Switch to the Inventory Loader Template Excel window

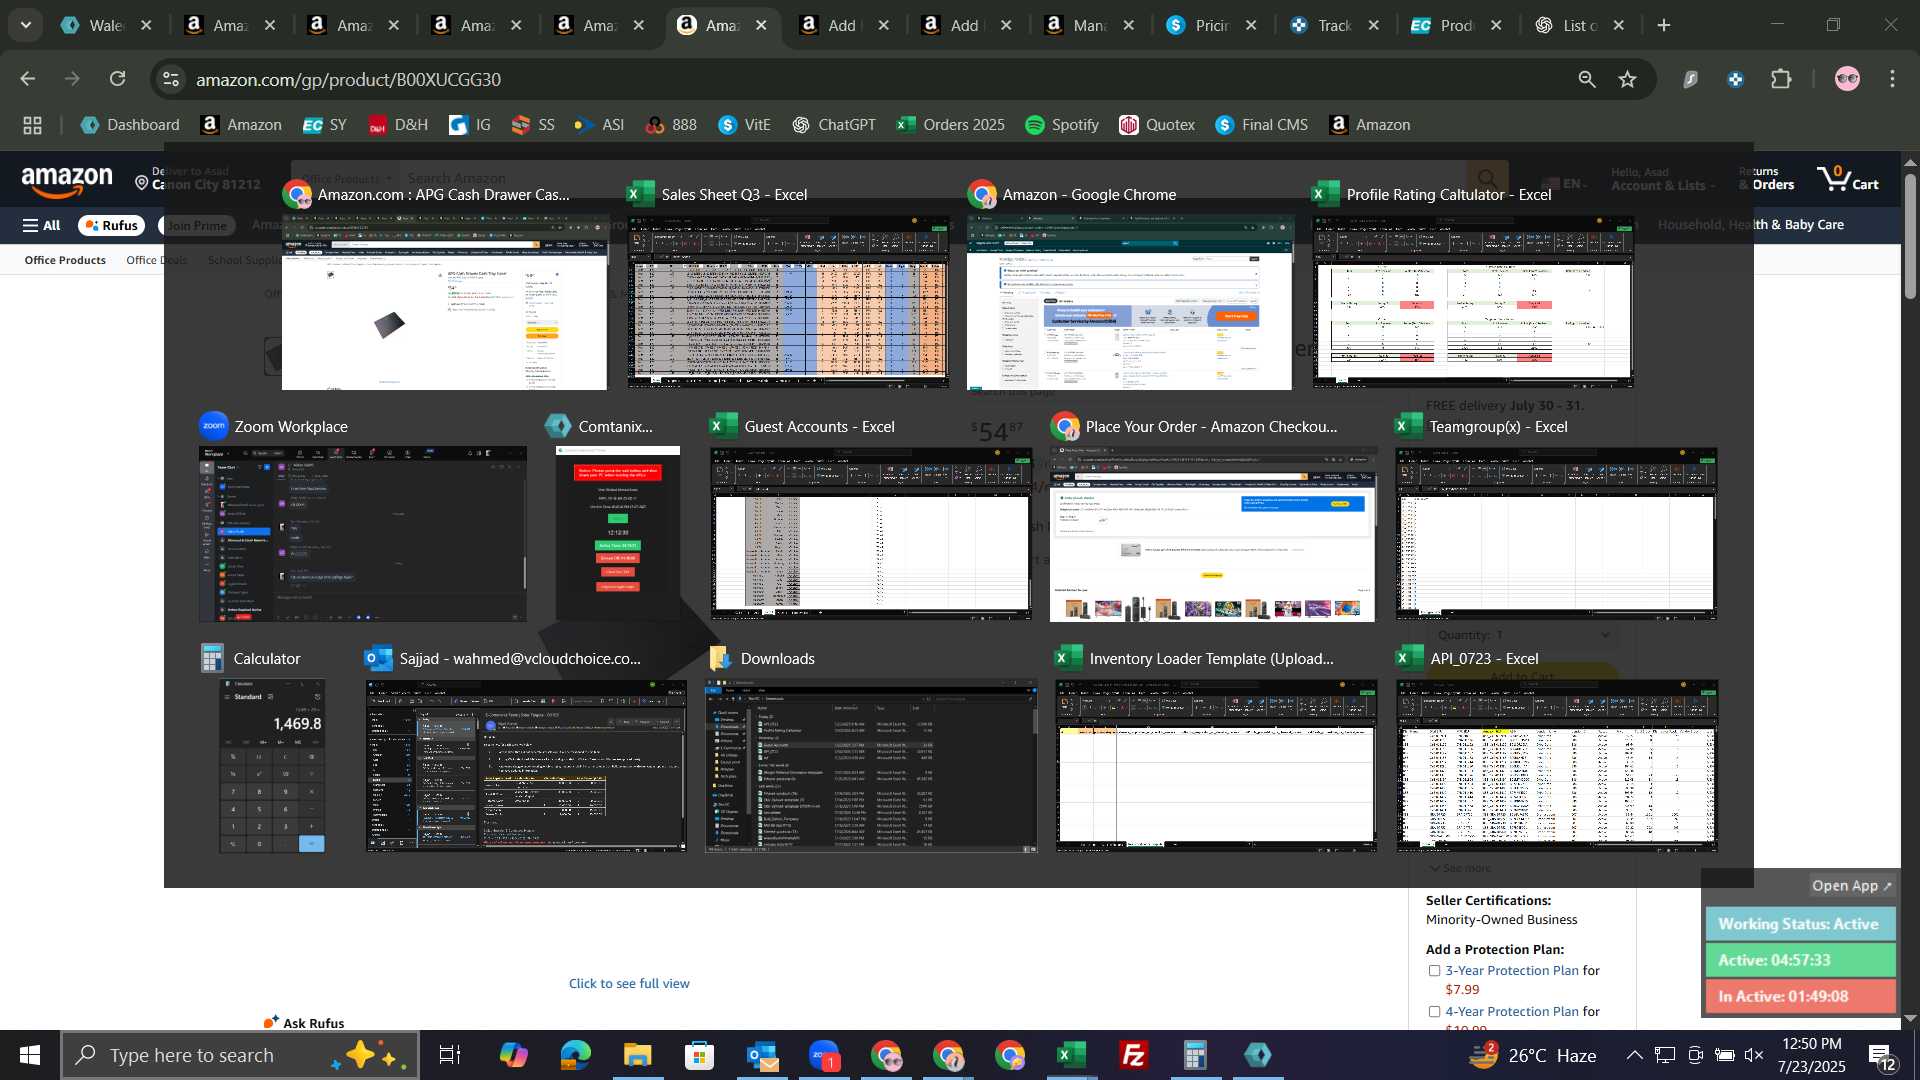click(1216, 766)
